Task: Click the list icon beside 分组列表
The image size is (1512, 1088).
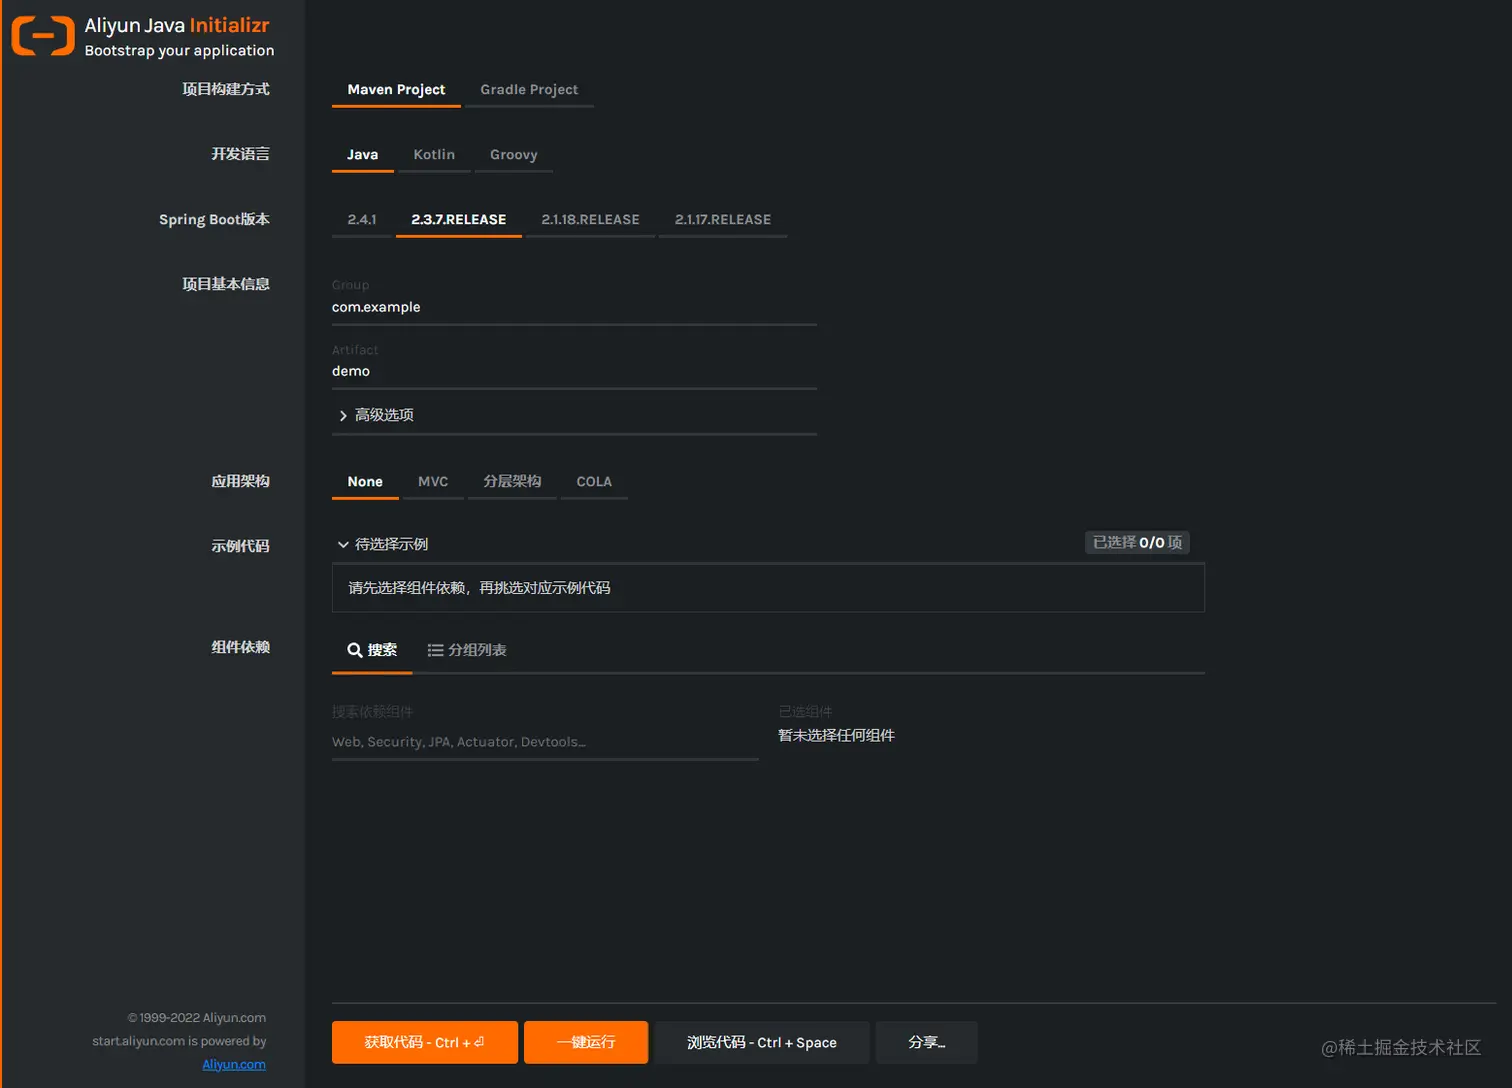Action: click(x=435, y=650)
